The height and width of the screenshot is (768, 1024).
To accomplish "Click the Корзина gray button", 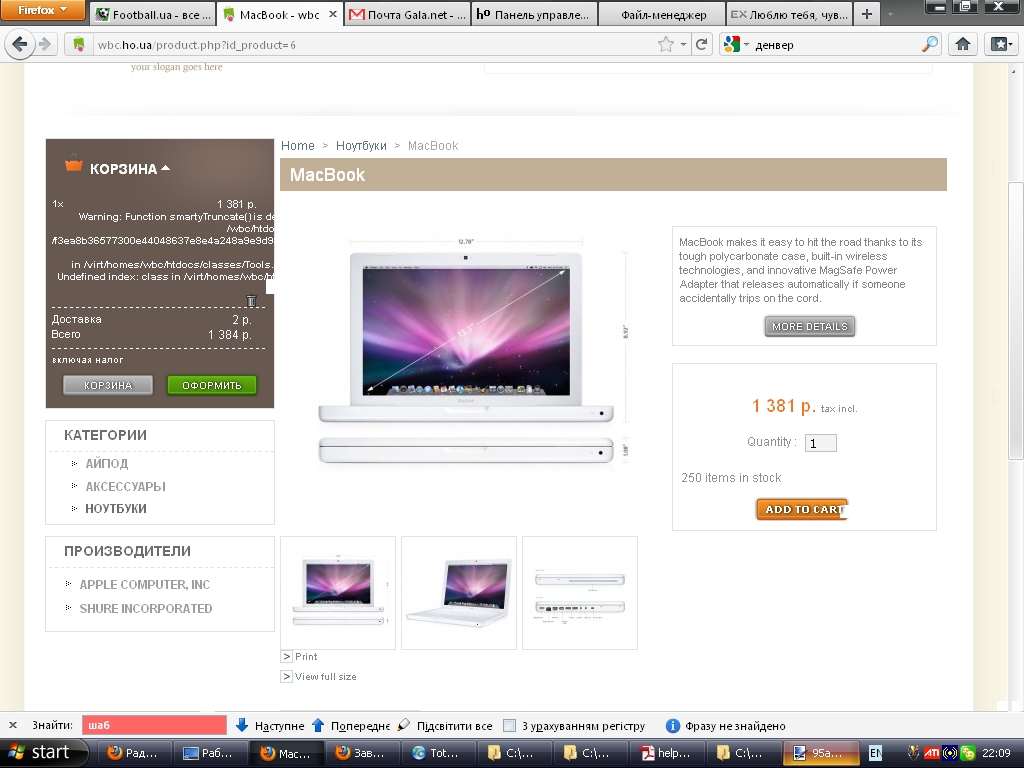I will (x=108, y=385).
